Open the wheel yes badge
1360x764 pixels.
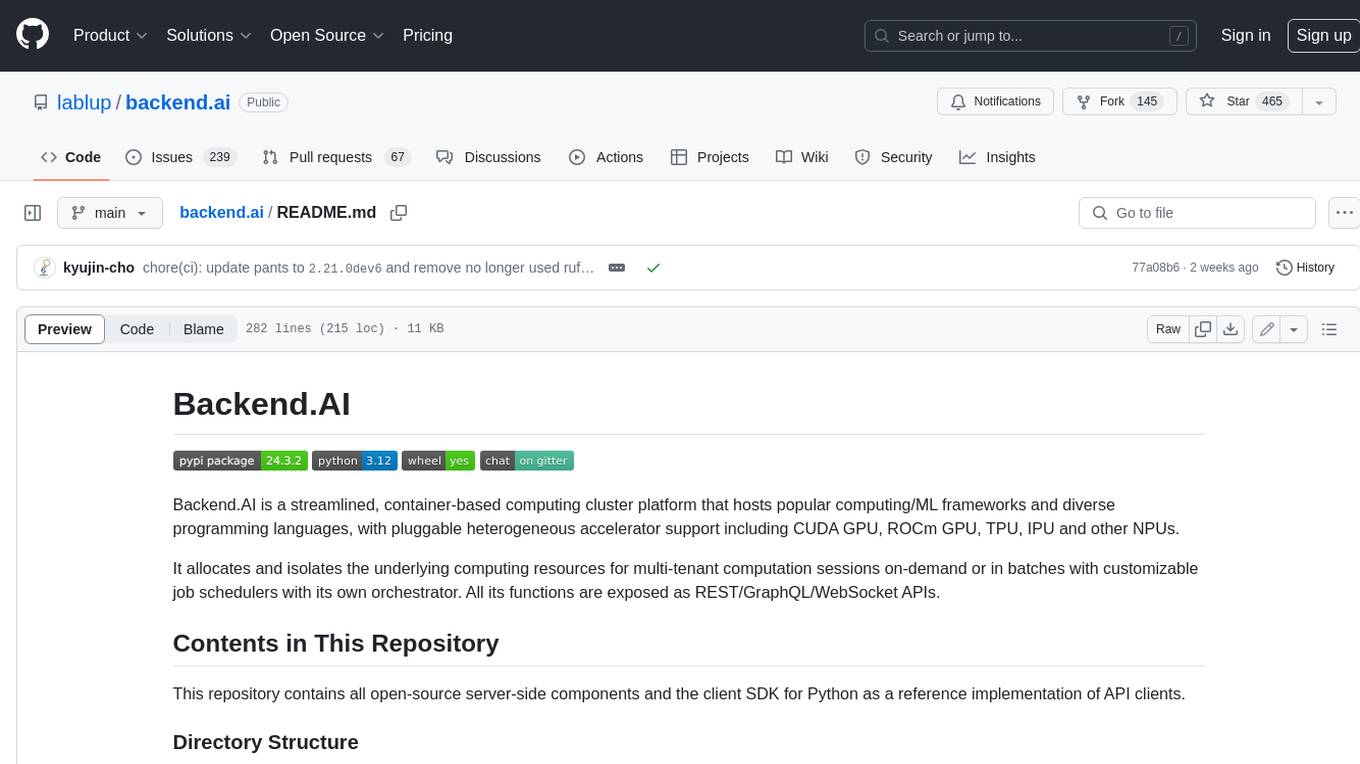pos(438,461)
